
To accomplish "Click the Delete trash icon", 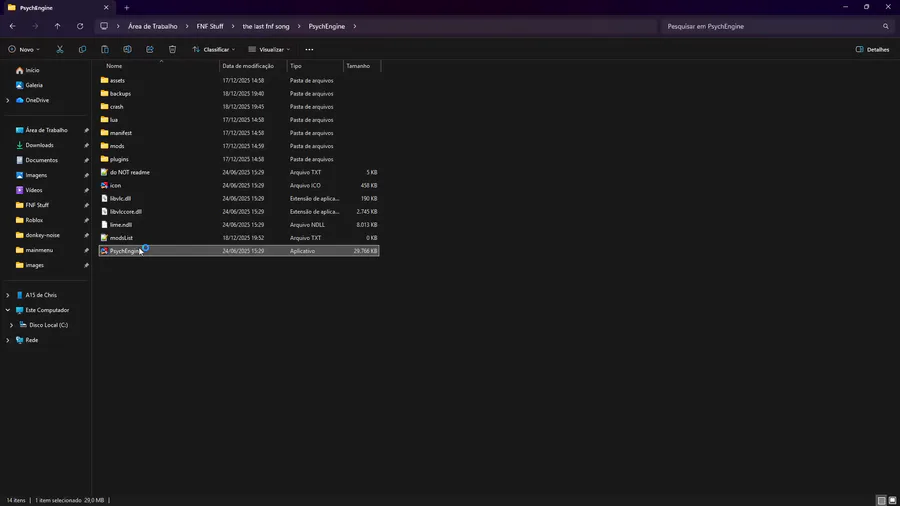I will tap(172, 49).
